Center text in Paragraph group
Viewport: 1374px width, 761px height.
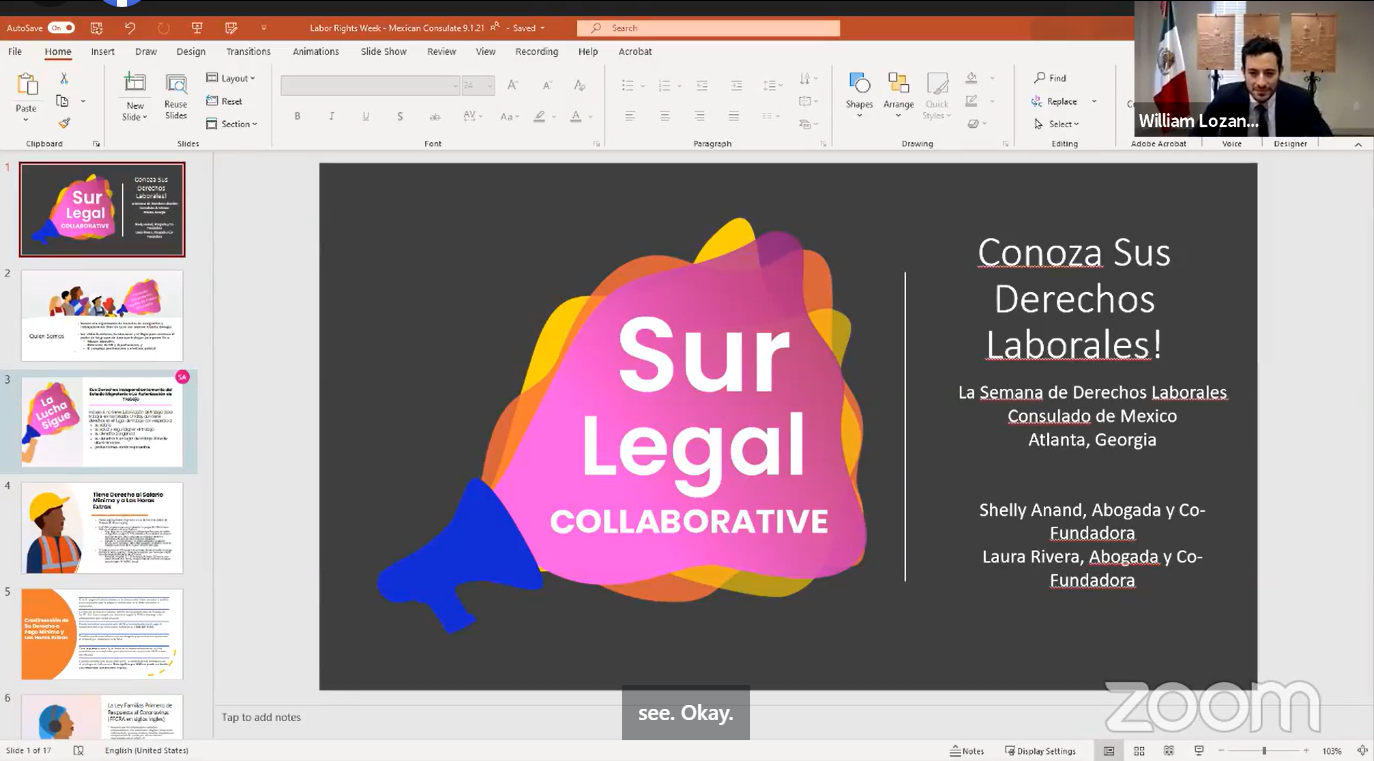(665, 117)
